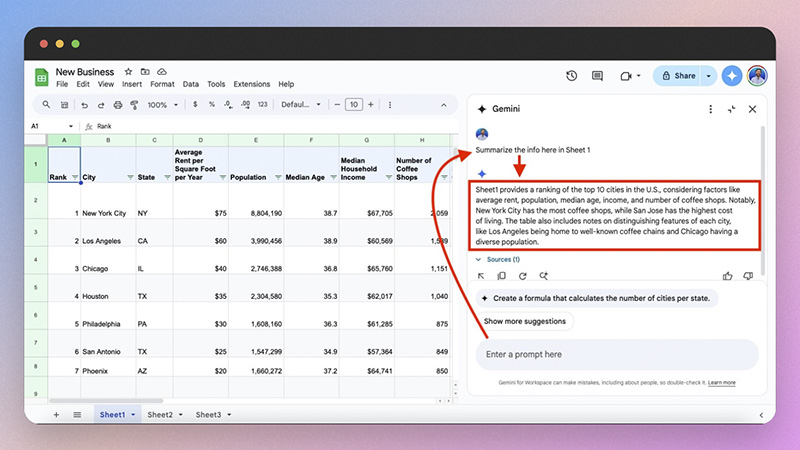Click the horizontal scrollbar of the sheet
This screenshot has width=800, height=450.
pos(106,401)
